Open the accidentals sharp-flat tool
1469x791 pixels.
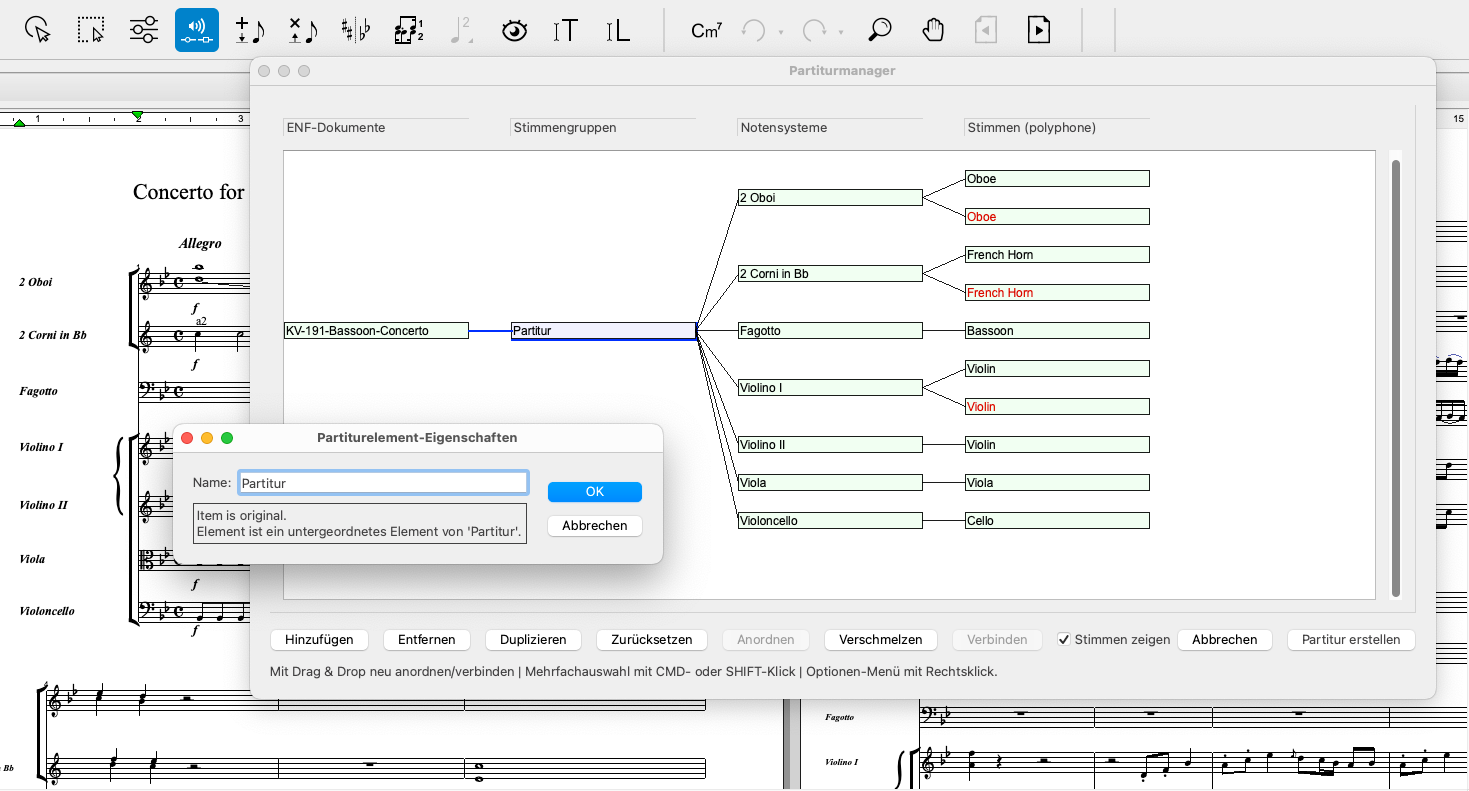[355, 30]
